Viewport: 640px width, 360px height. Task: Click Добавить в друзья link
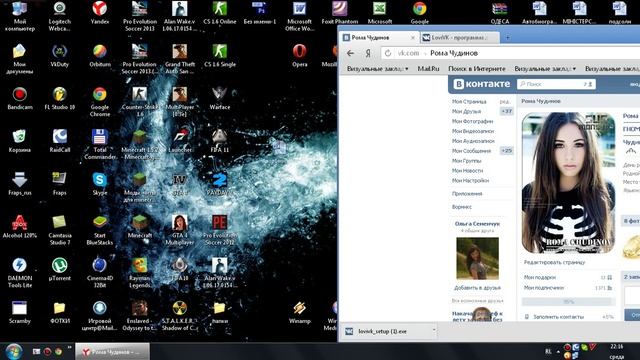pos(477,288)
